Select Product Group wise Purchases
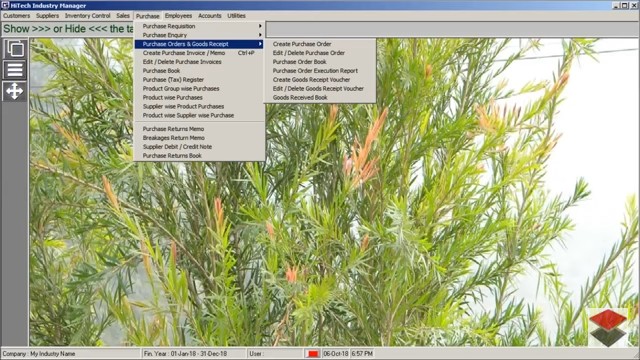The width and height of the screenshot is (640, 360). click(x=199, y=89)
